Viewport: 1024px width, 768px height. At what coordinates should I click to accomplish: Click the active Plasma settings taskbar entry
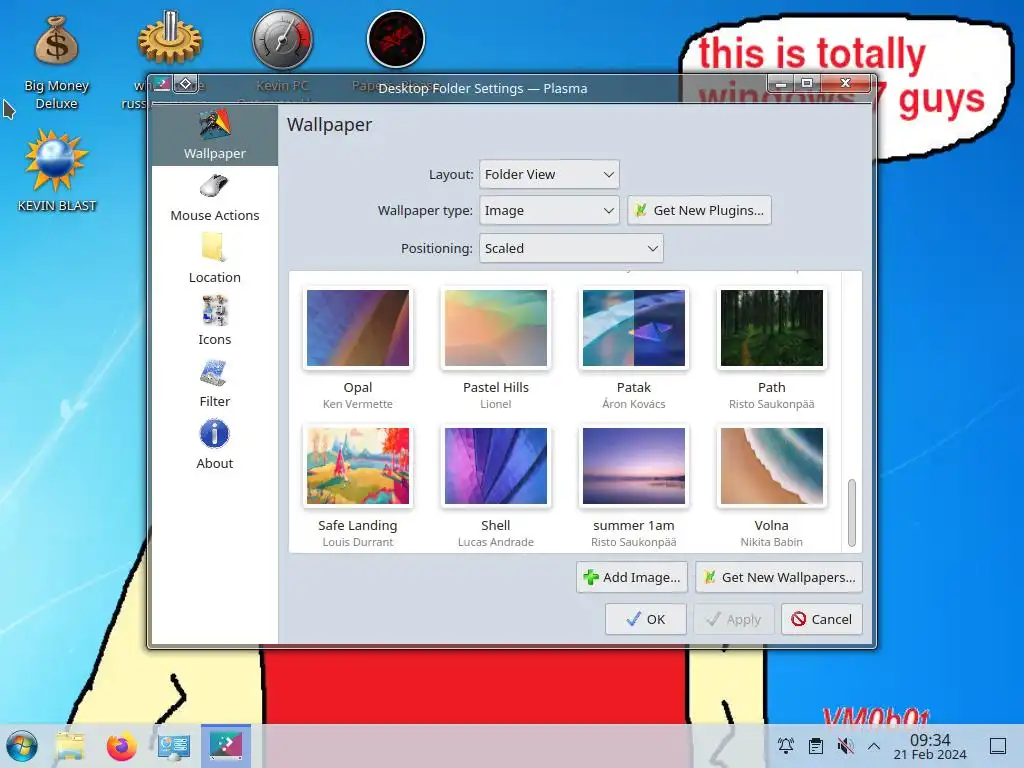tap(225, 746)
